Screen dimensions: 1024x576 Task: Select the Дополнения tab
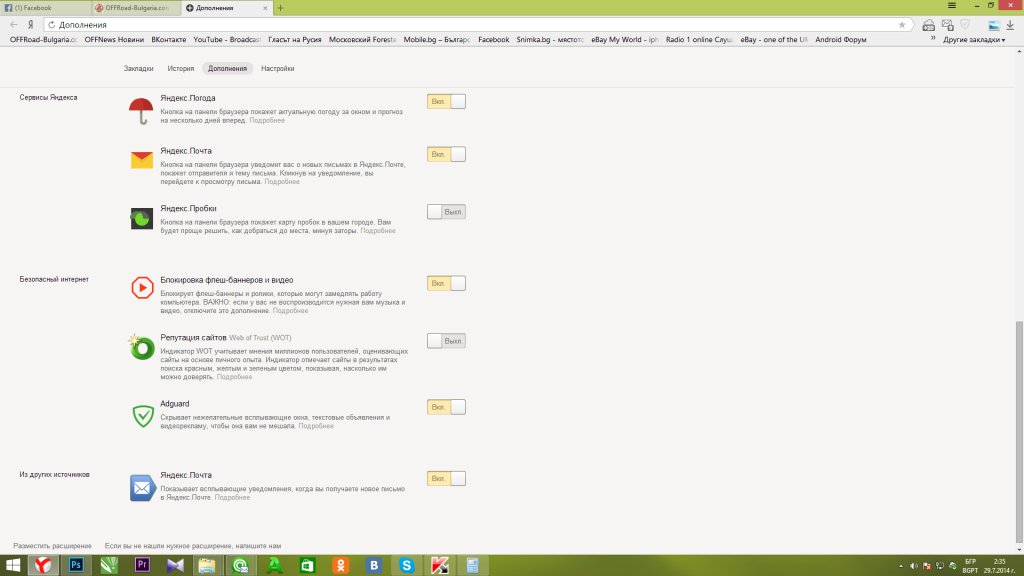coord(227,69)
